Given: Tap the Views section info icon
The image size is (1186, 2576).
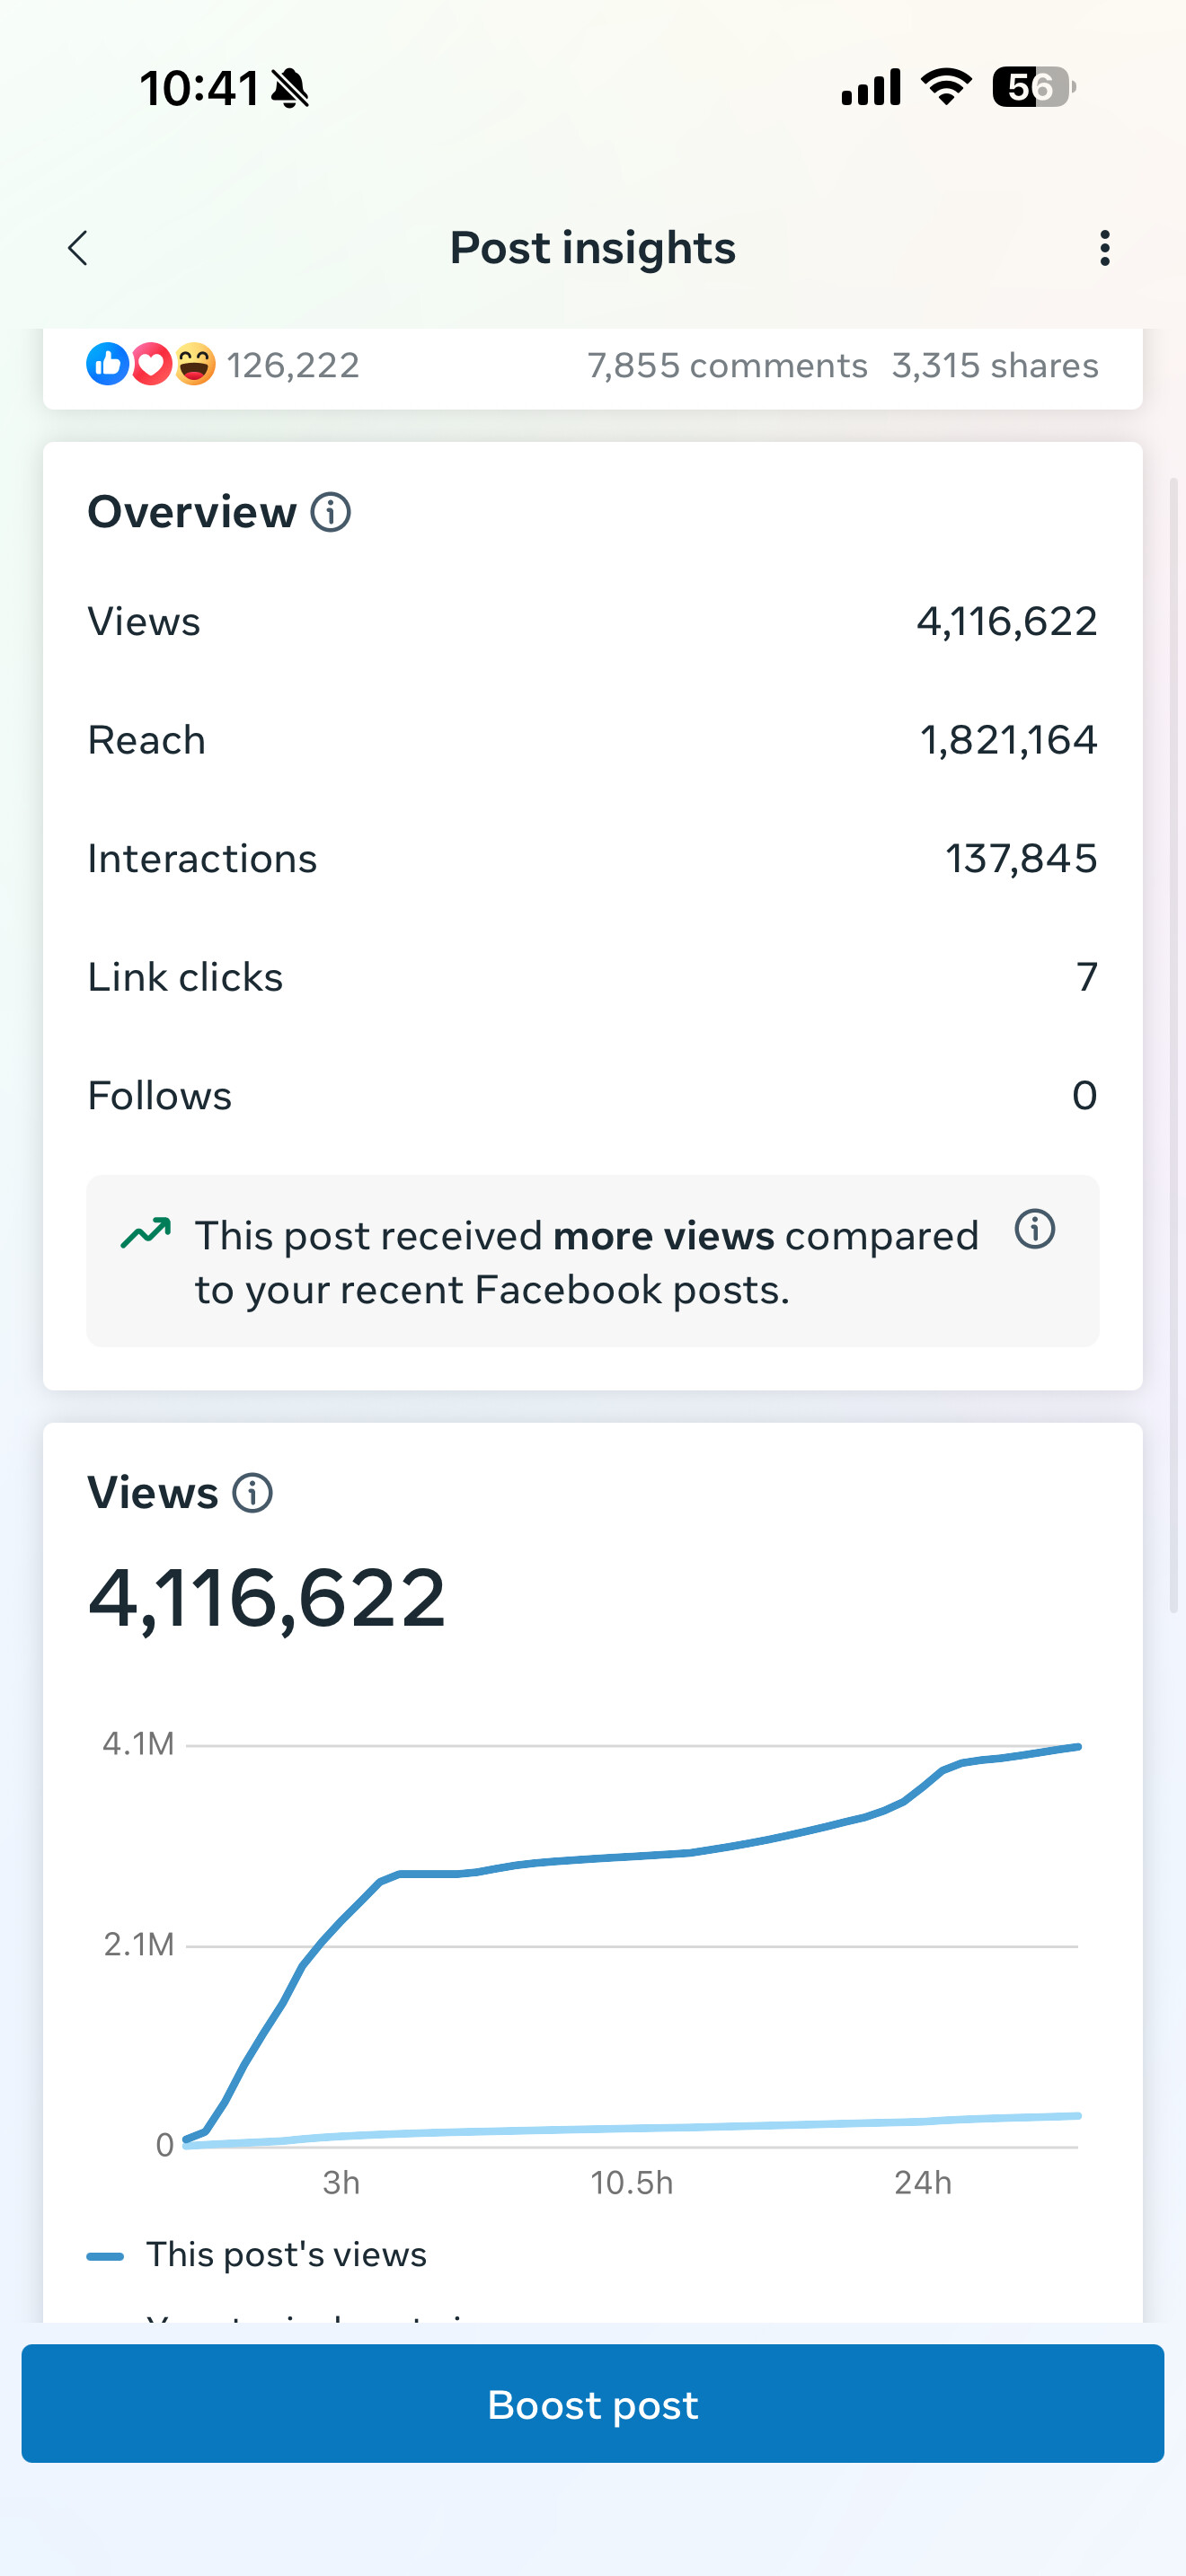Looking at the screenshot, I should click(252, 1493).
